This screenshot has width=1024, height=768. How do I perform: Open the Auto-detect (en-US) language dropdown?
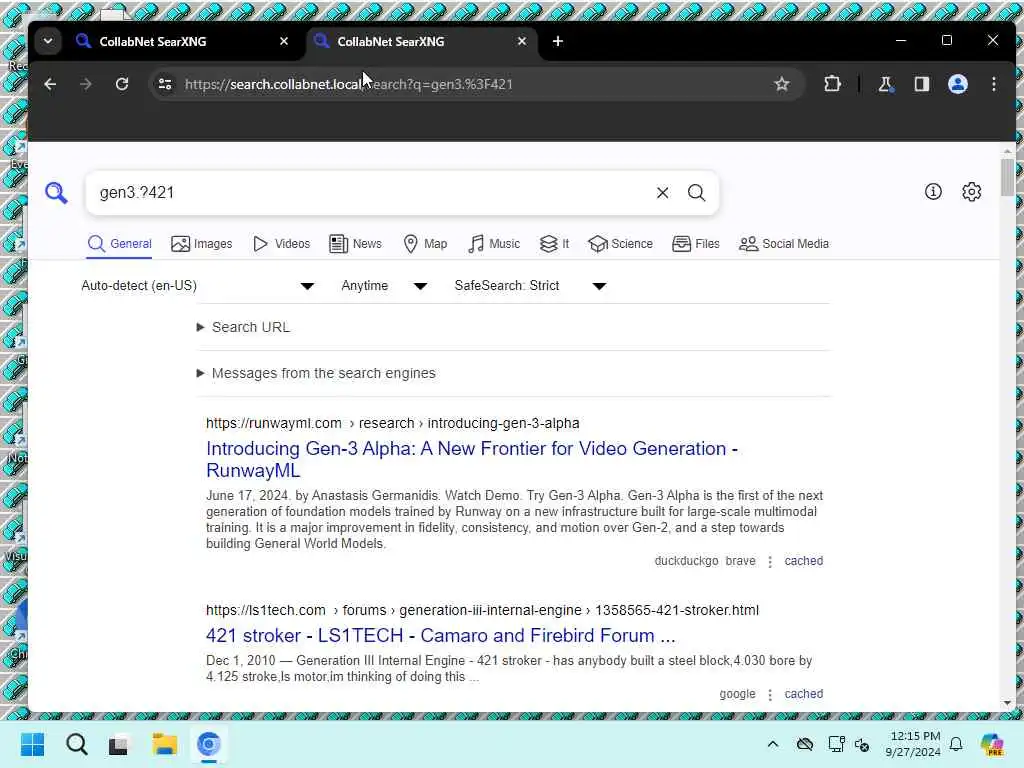(198, 286)
